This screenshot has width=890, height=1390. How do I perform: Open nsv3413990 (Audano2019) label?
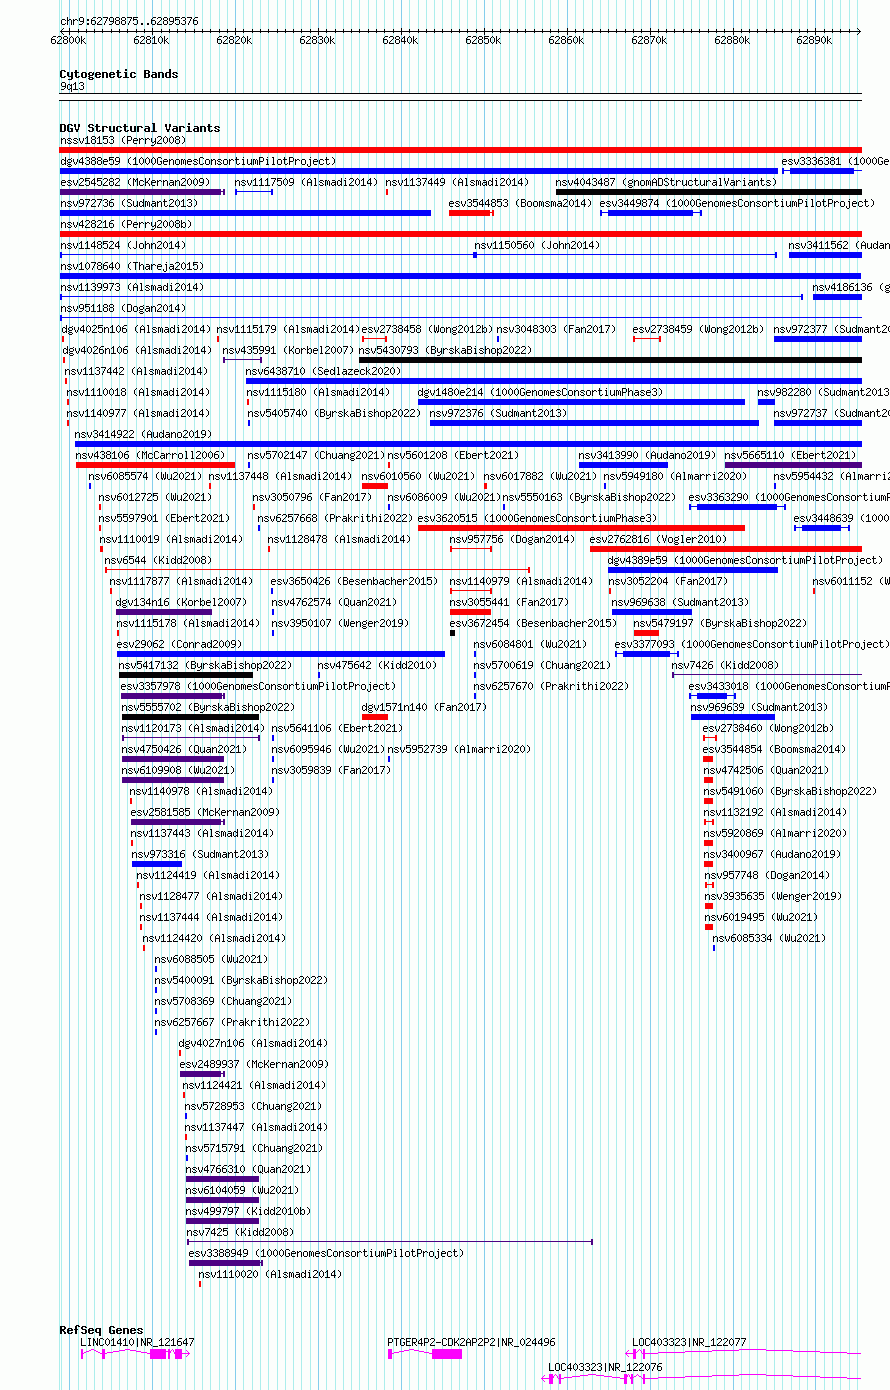pyautogui.click(x=647, y=455)
